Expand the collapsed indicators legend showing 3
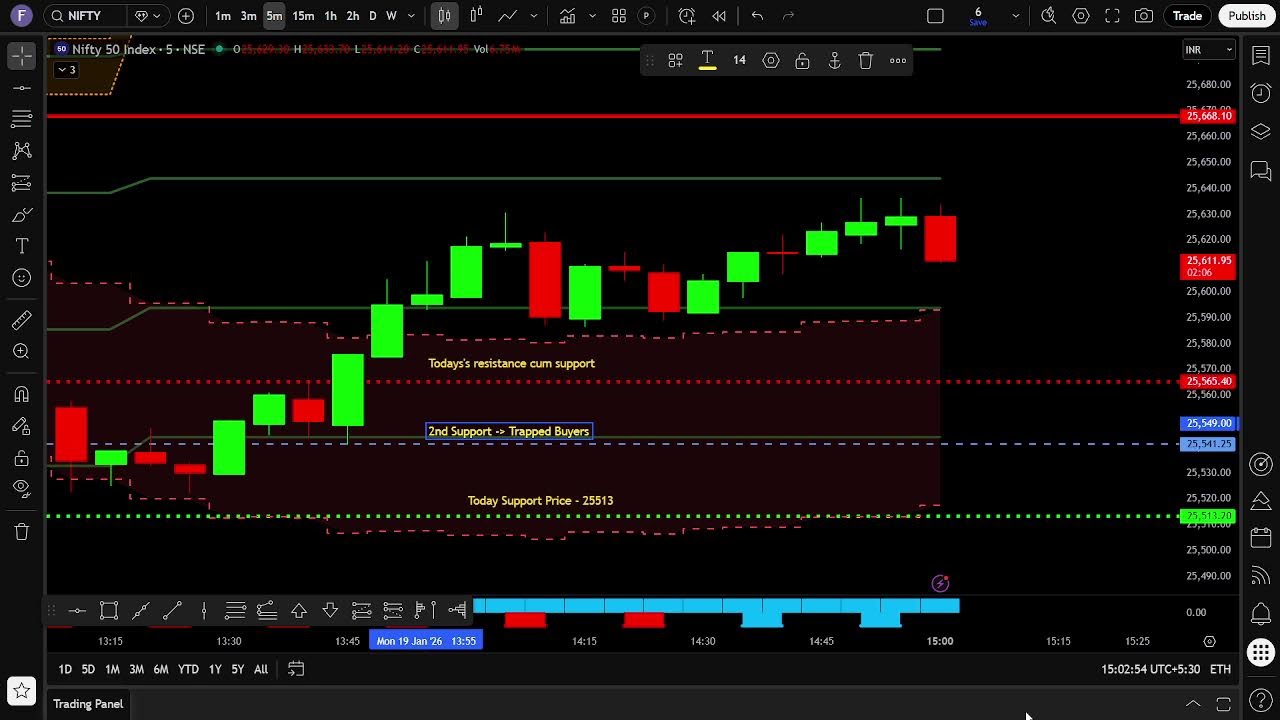 coord(66,70)
